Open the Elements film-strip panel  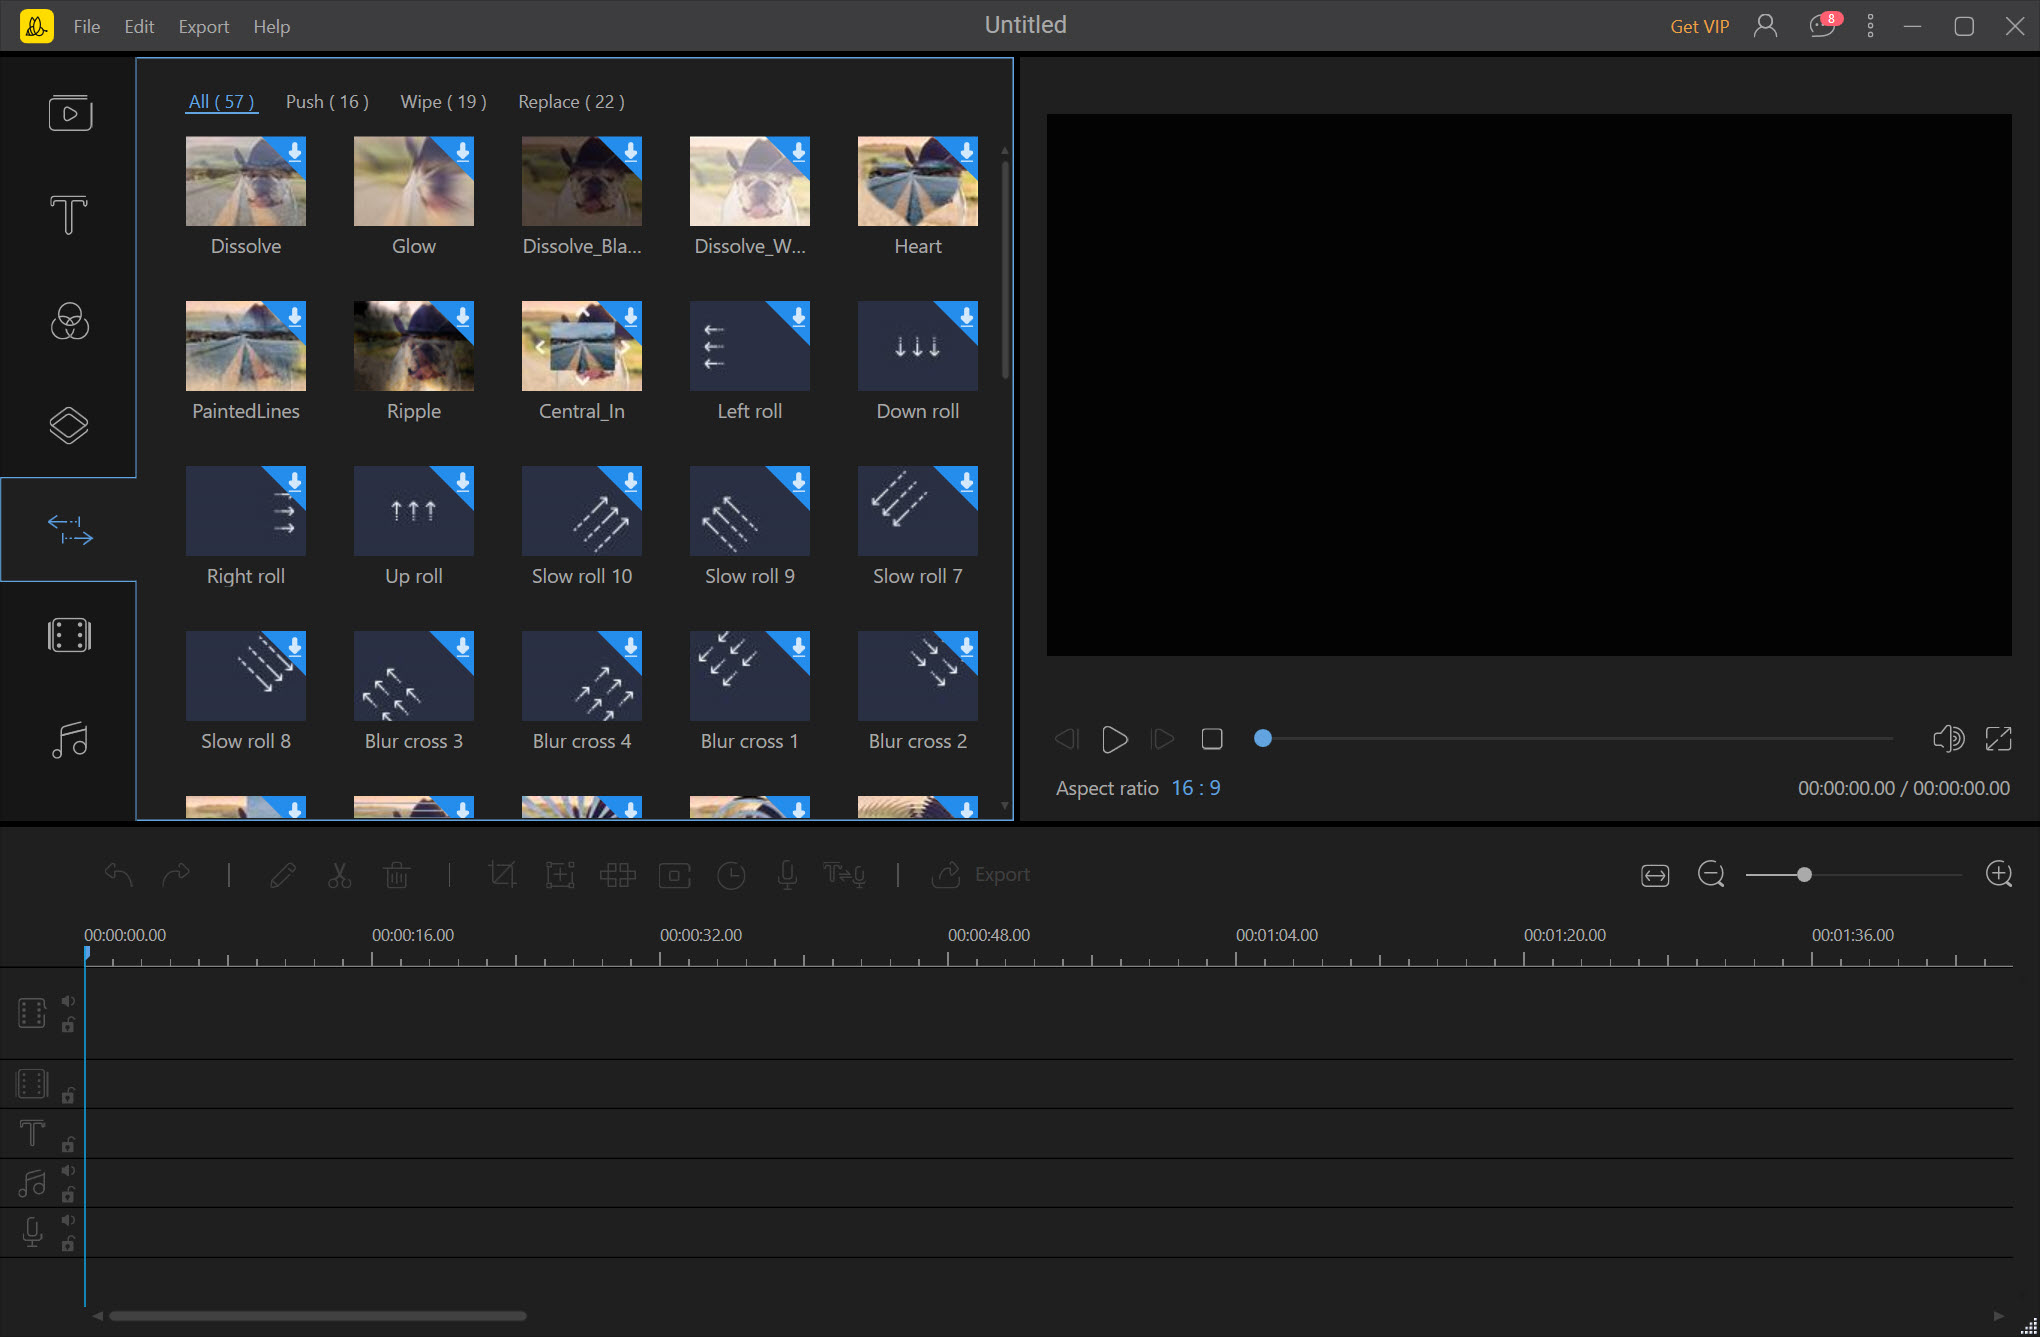(69, 635)
